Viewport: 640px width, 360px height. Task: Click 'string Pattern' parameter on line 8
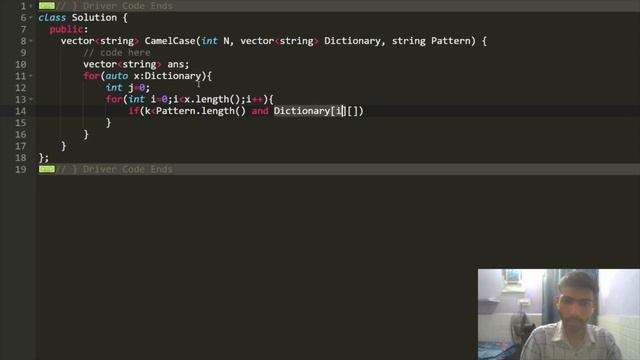tap(431, 41)
